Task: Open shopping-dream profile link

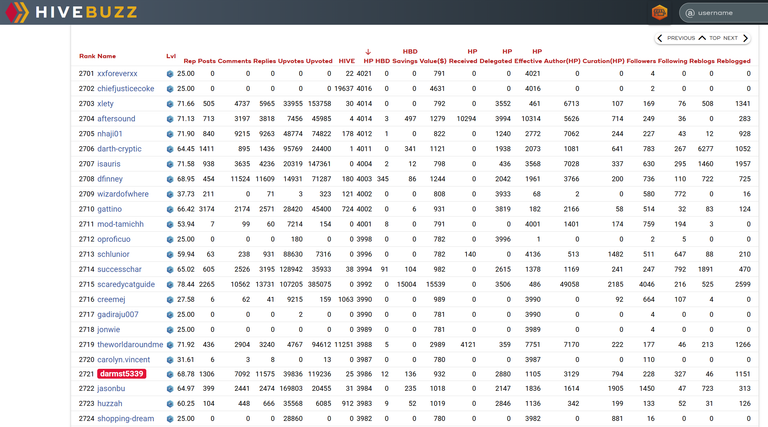Action: [x=125, y=419]
